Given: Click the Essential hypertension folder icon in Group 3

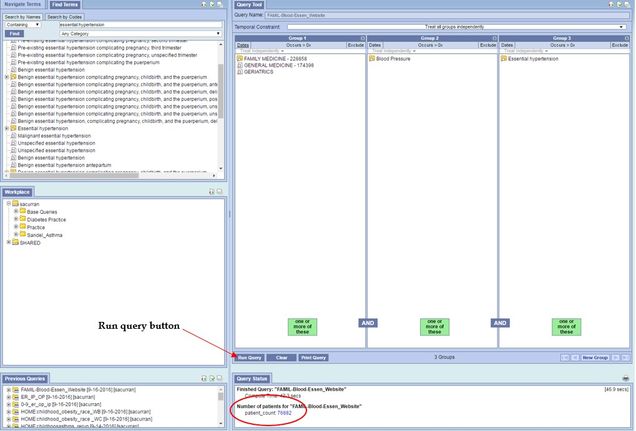Looking at the screenshot, I should (504, 59).
